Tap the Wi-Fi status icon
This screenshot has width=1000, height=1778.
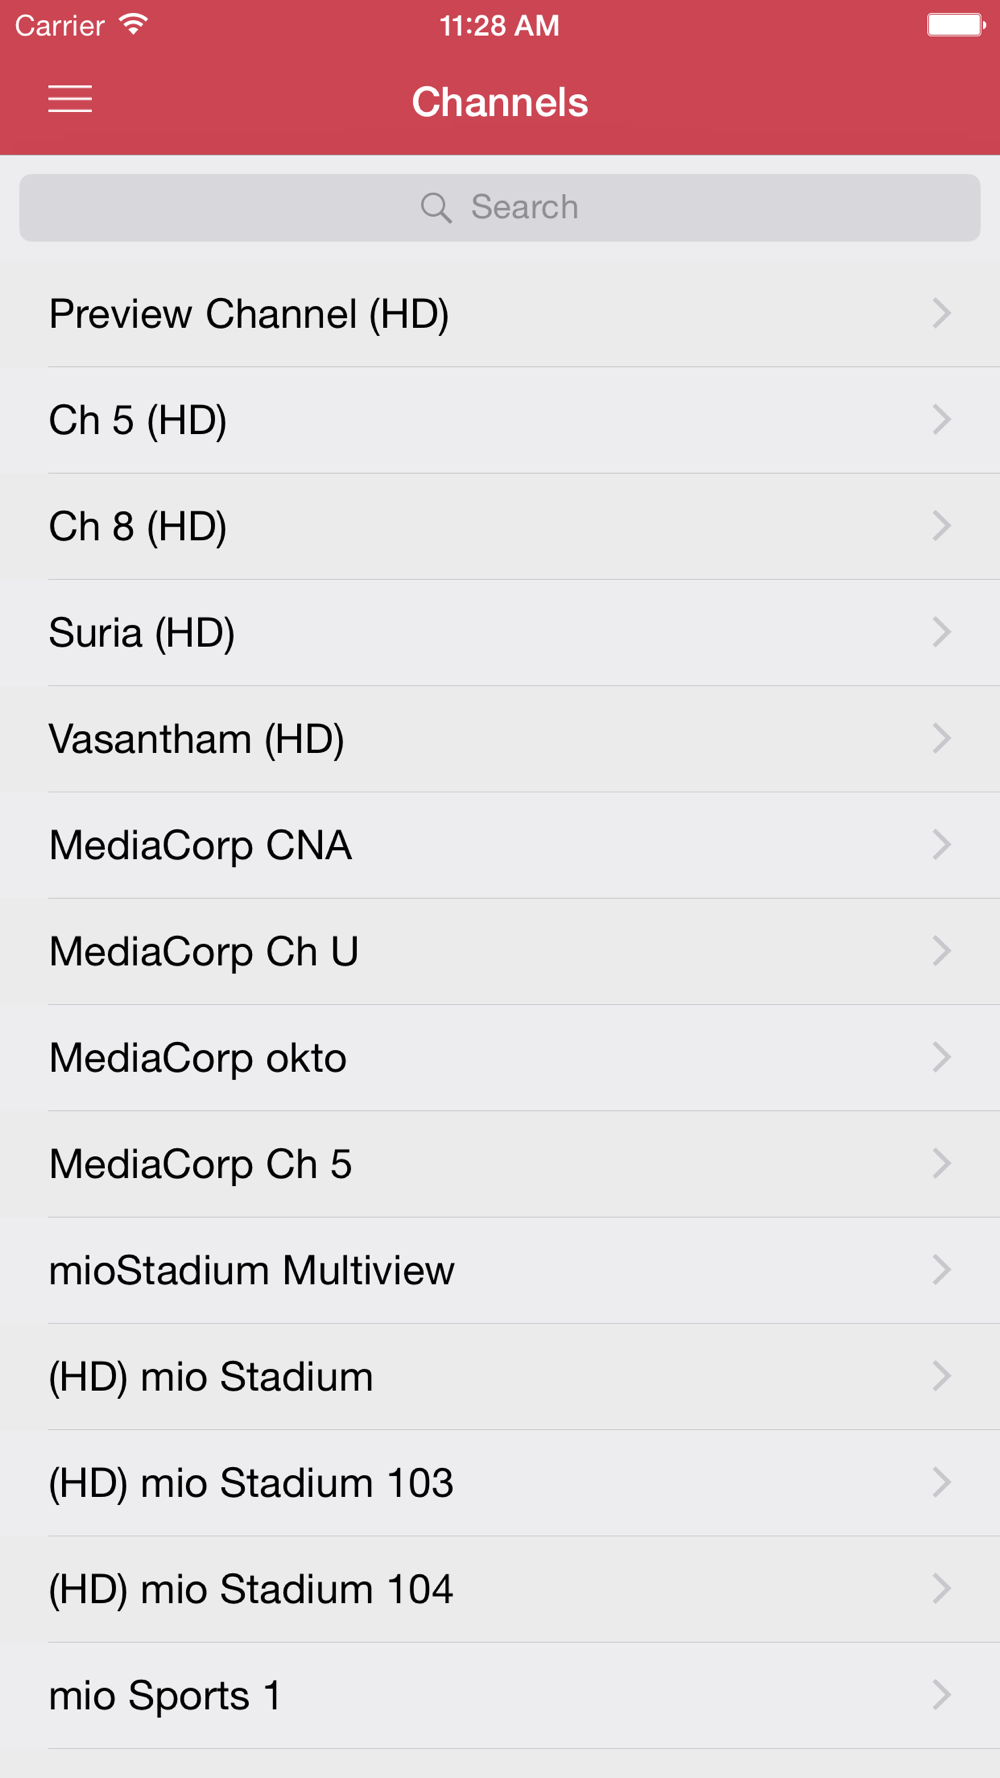[x=133, y=25]
